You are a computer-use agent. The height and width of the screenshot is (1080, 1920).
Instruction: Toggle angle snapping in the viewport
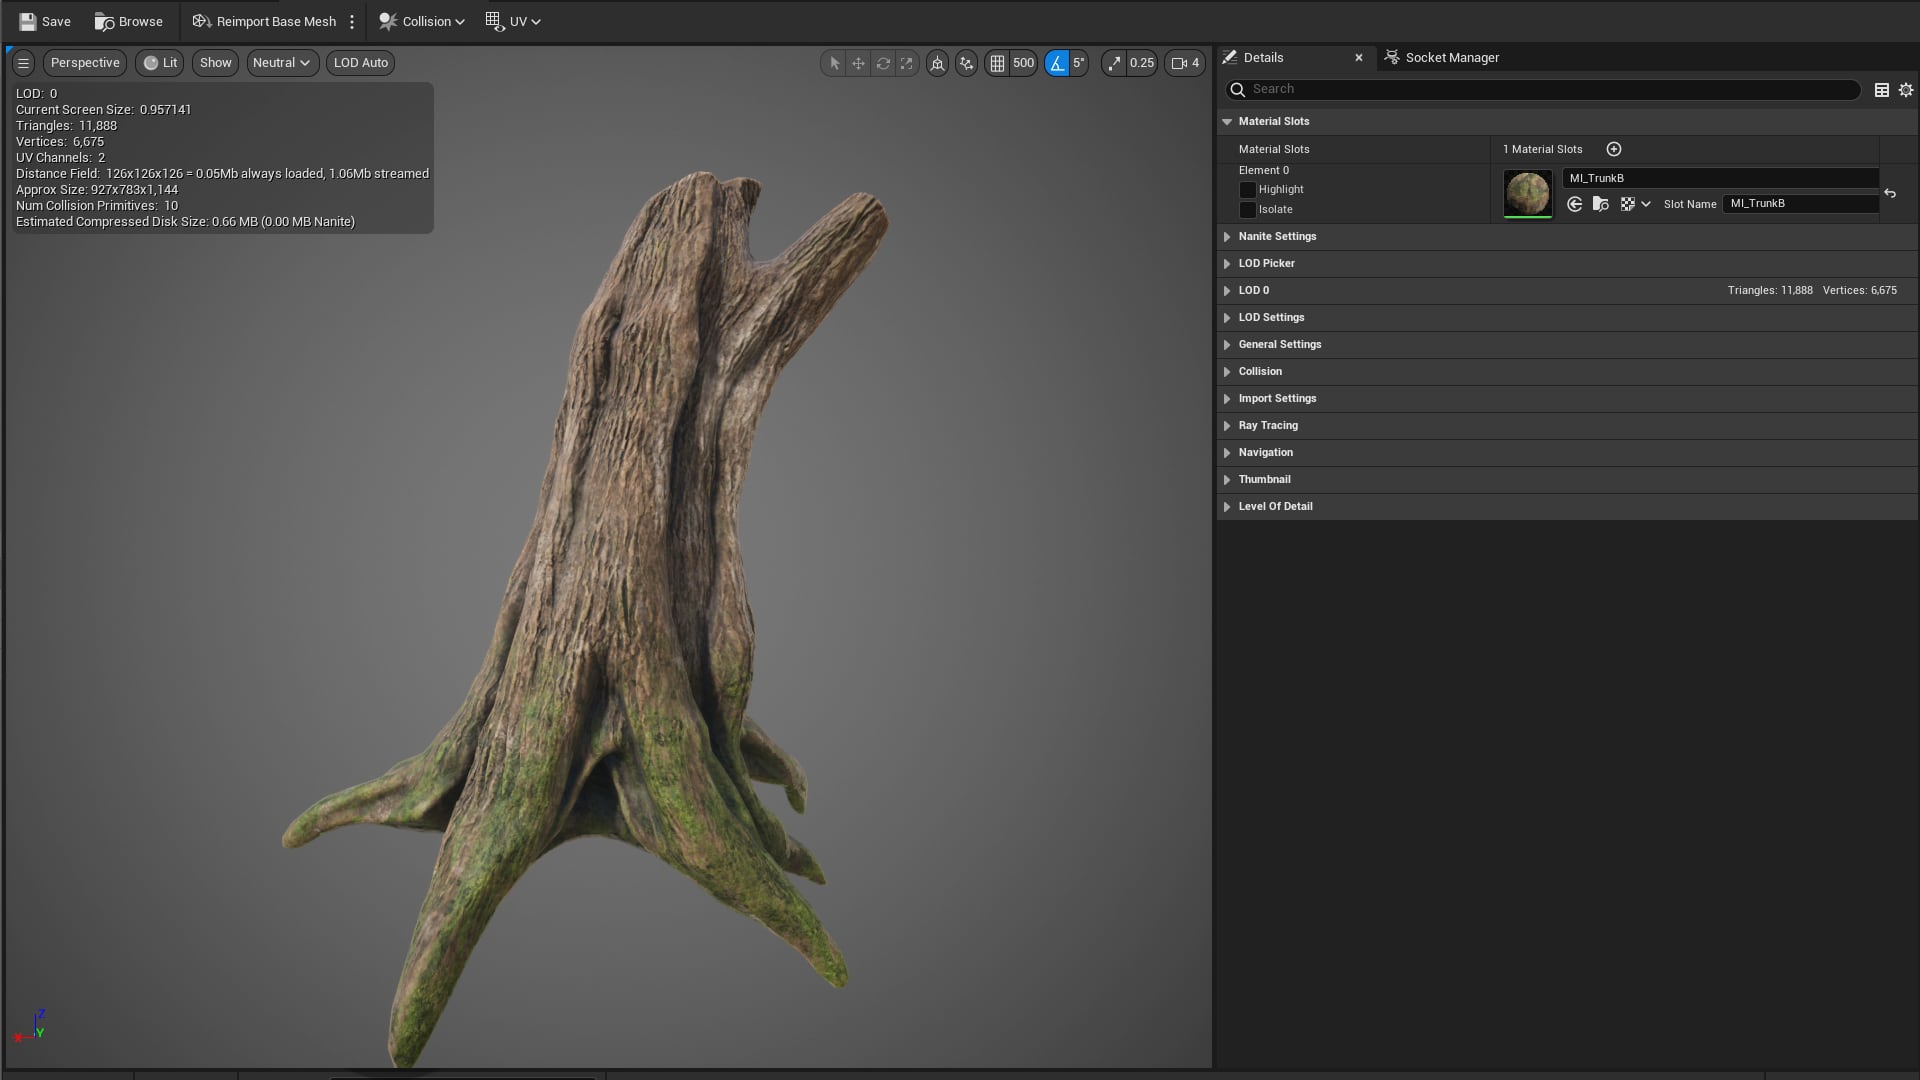(x=1059, y=63)
